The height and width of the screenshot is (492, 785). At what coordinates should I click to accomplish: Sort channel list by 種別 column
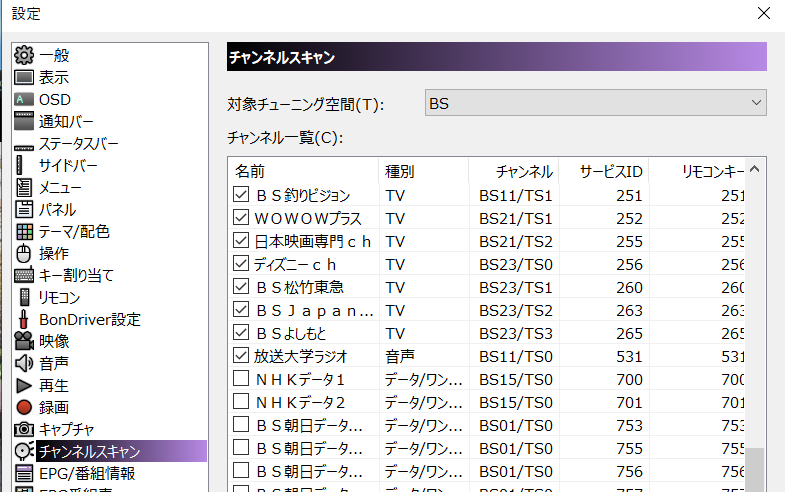tap(424, 171)
